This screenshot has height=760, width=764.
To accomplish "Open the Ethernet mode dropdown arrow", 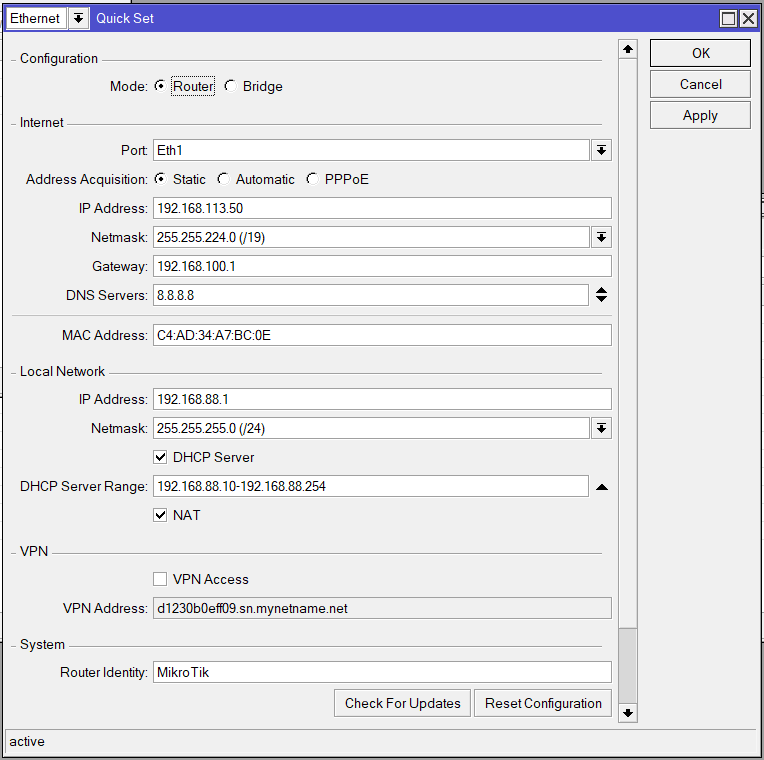I will (78, 19).
